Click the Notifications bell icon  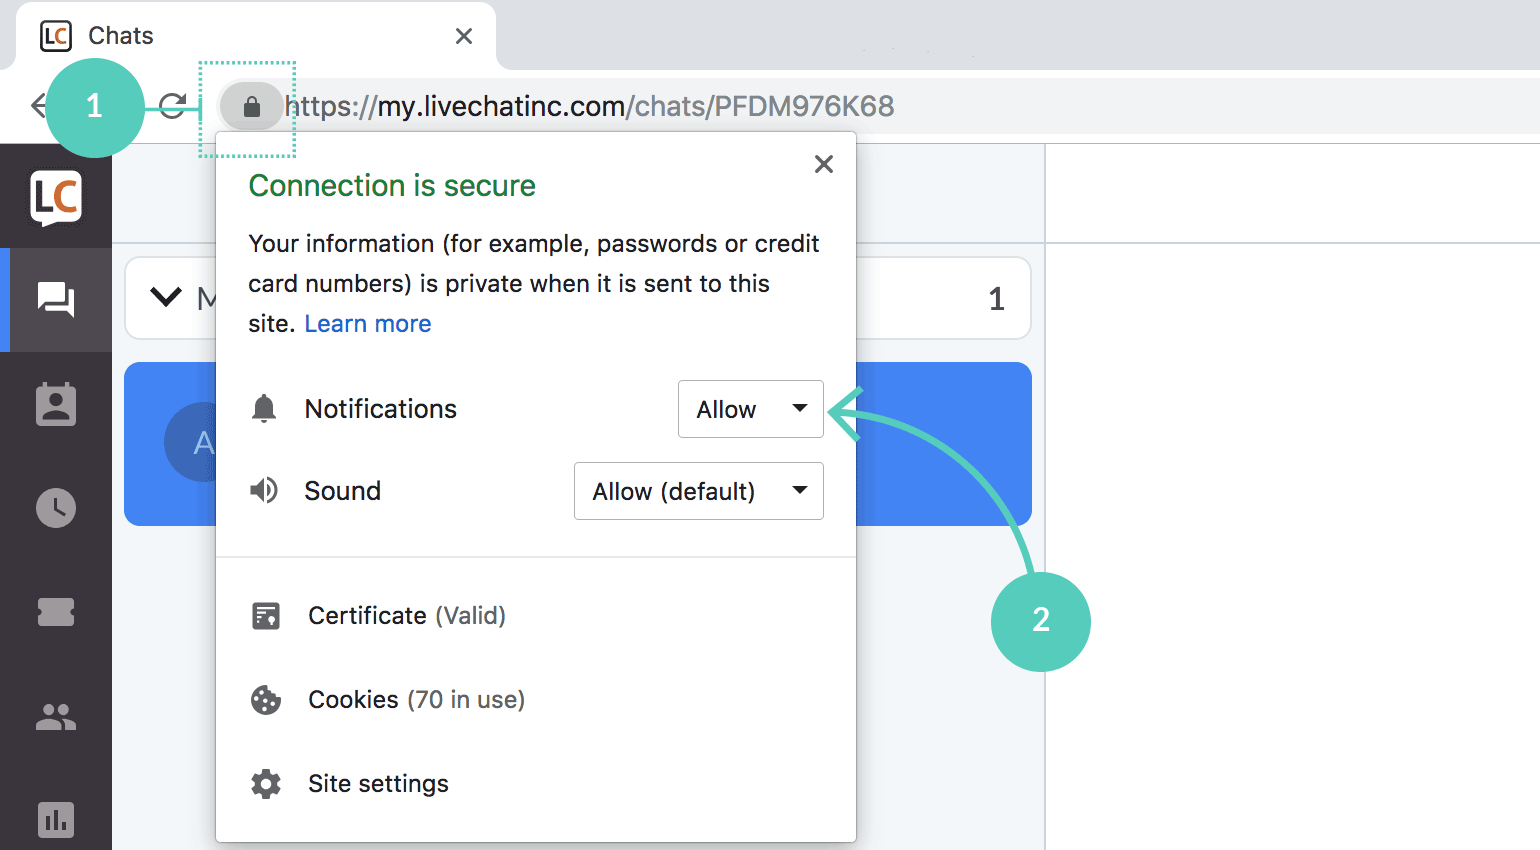264,409
